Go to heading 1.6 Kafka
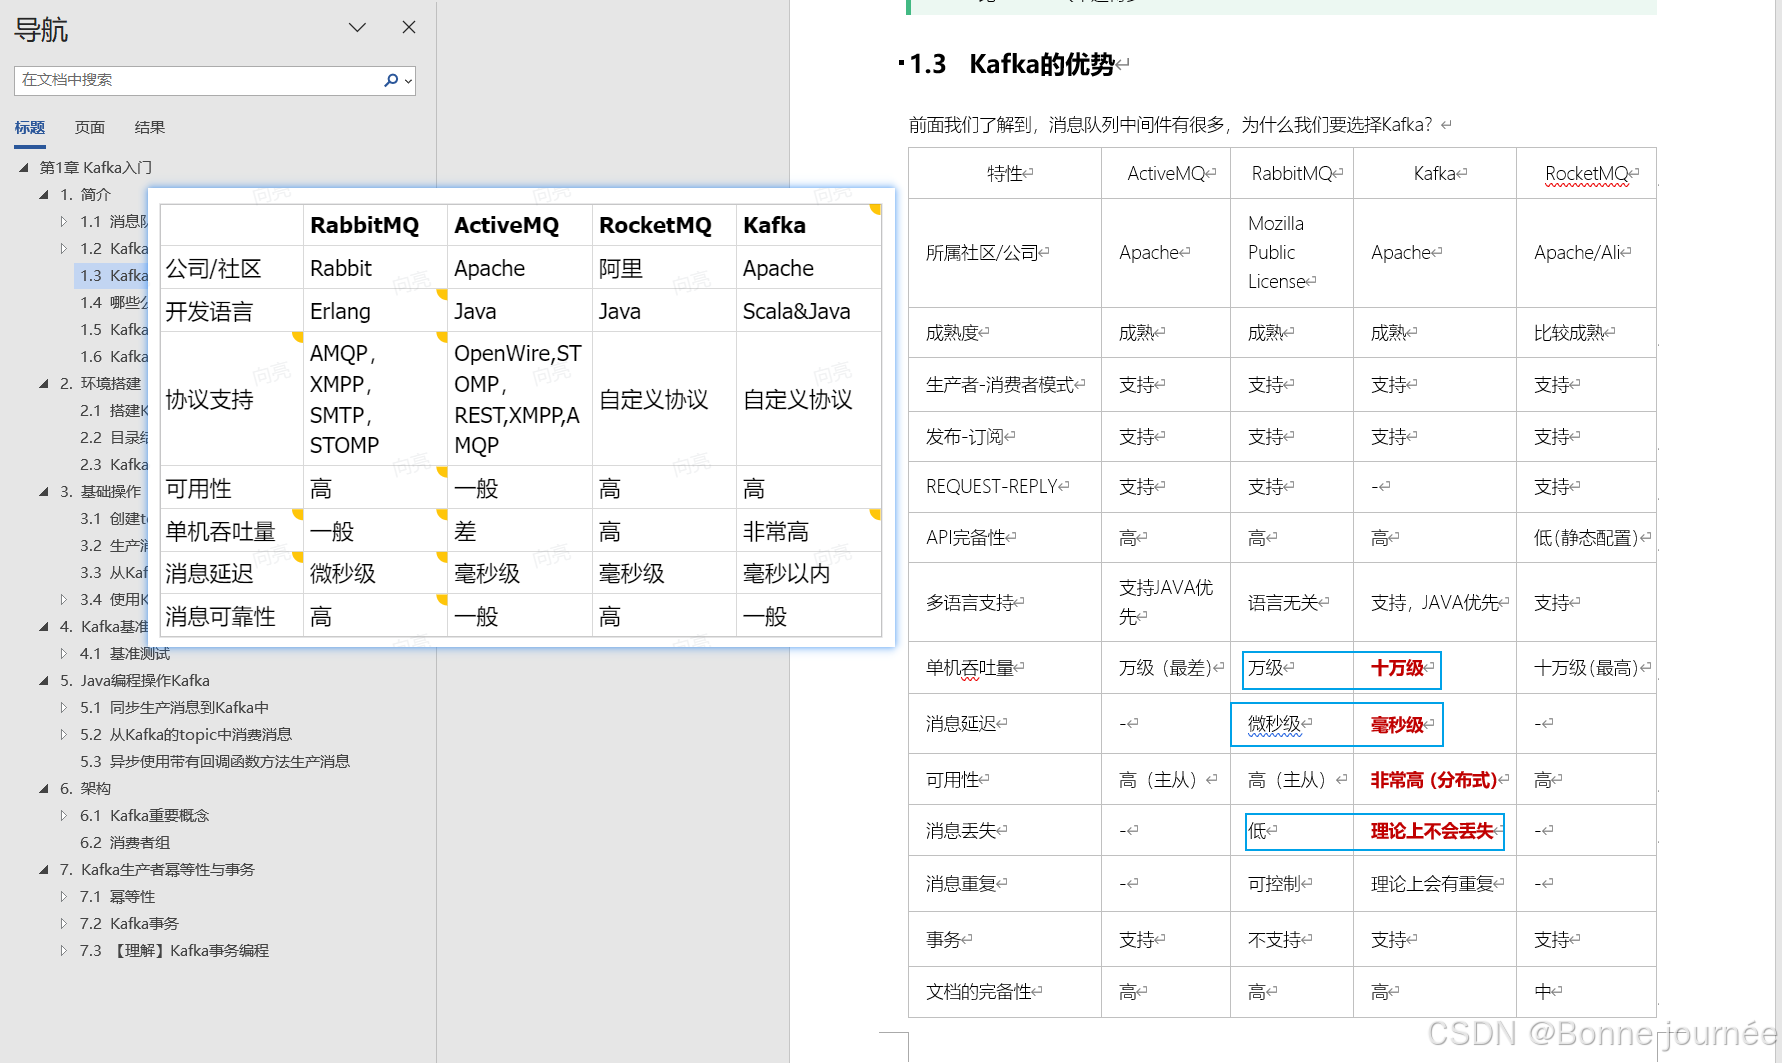Viewport: 1782px width, 1063px height. click(x=113, y=356)
